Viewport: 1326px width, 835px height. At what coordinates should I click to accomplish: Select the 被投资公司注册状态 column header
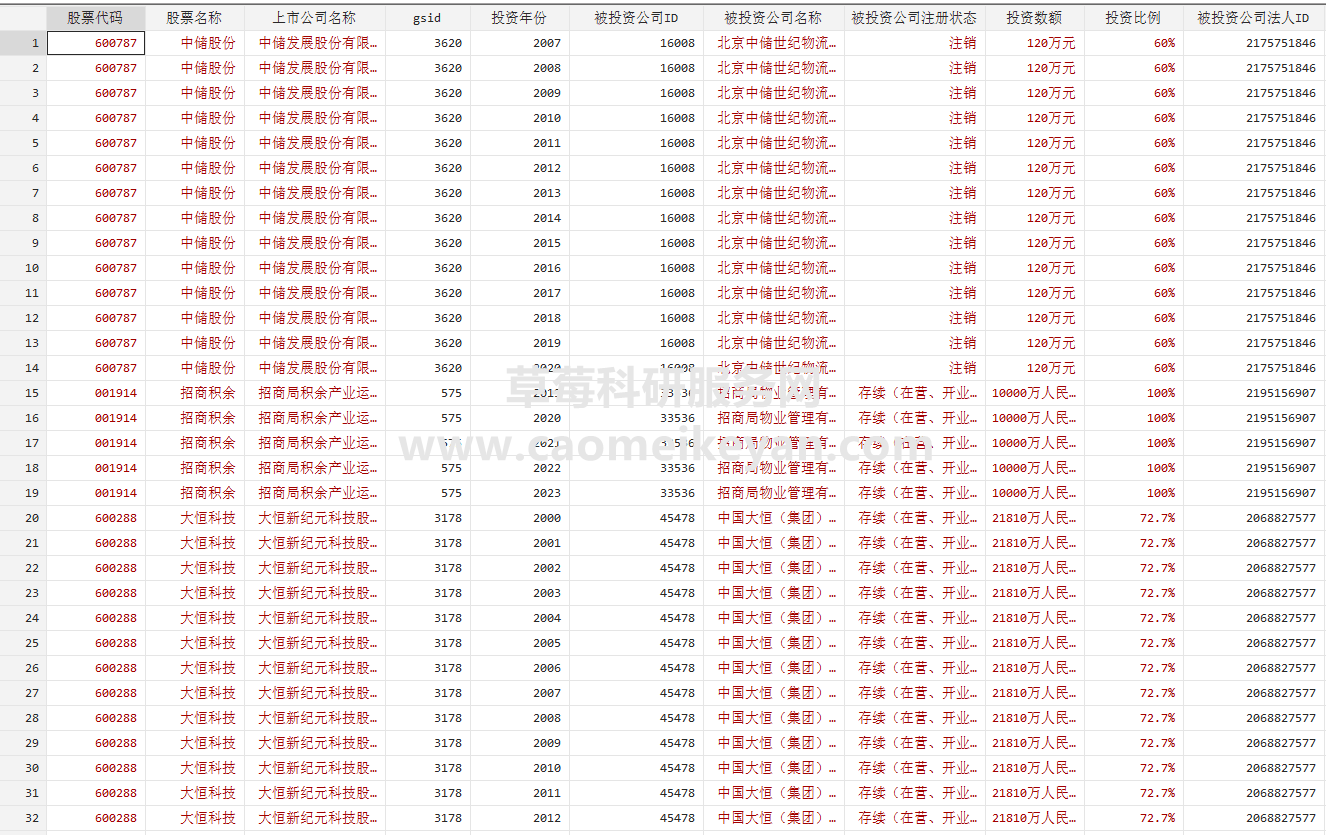click(x=915, y=18)
